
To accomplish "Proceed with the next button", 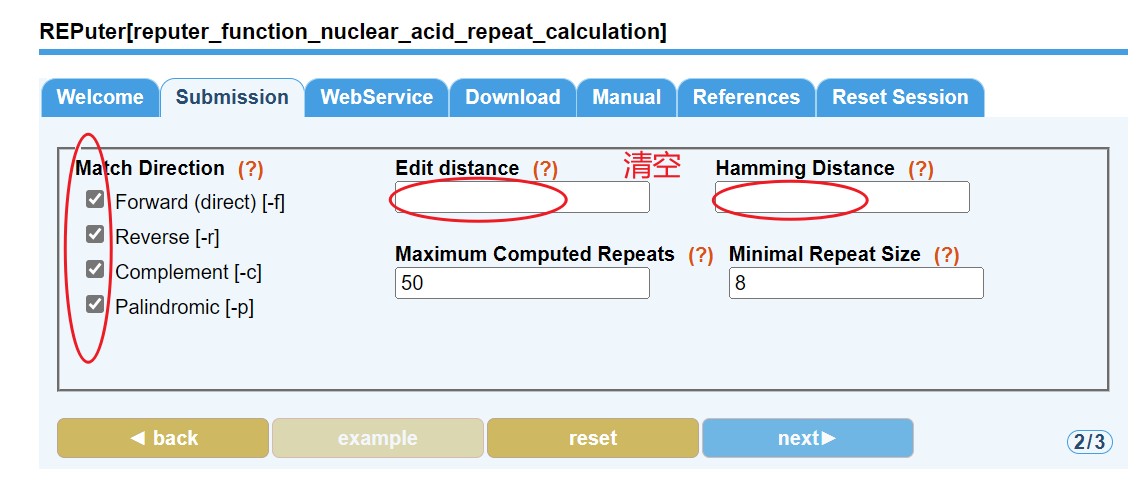I will pyautogui.click(x=807, y=438).
